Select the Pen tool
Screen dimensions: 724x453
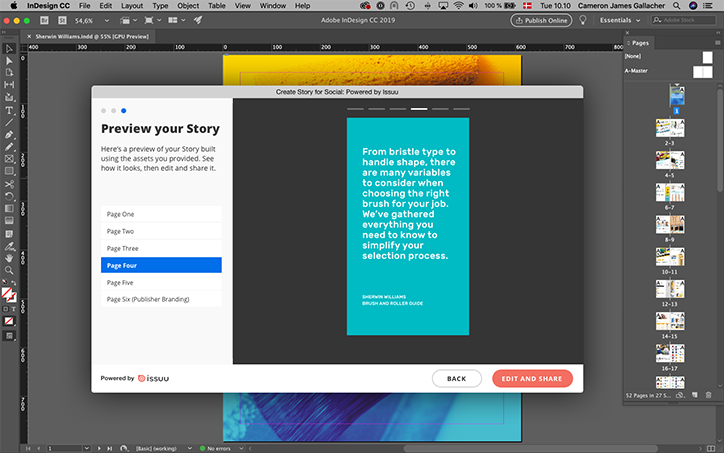coord(9,135)
